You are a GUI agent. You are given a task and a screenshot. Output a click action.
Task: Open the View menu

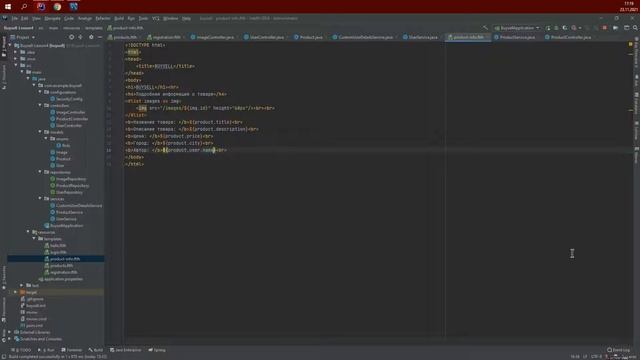pos(36,18)
